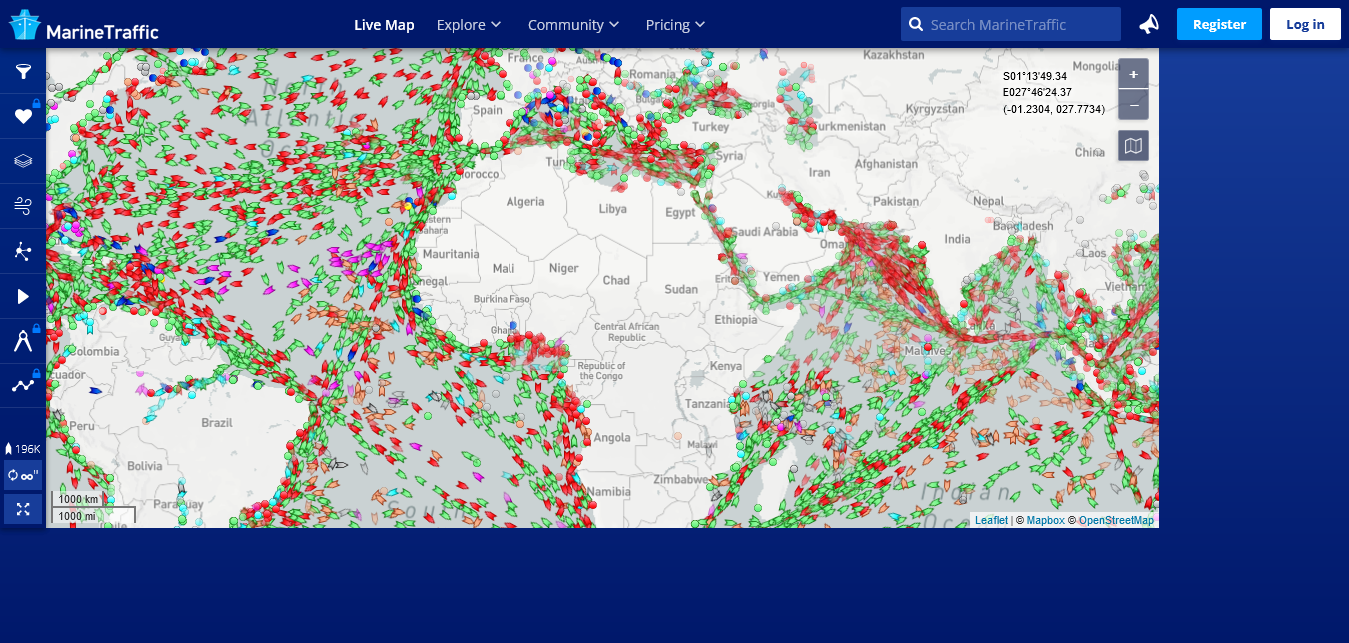Screen dimensions: 1349x643
Task: Select the distance measuring compass tool
Action: click(x=23, y=341)
